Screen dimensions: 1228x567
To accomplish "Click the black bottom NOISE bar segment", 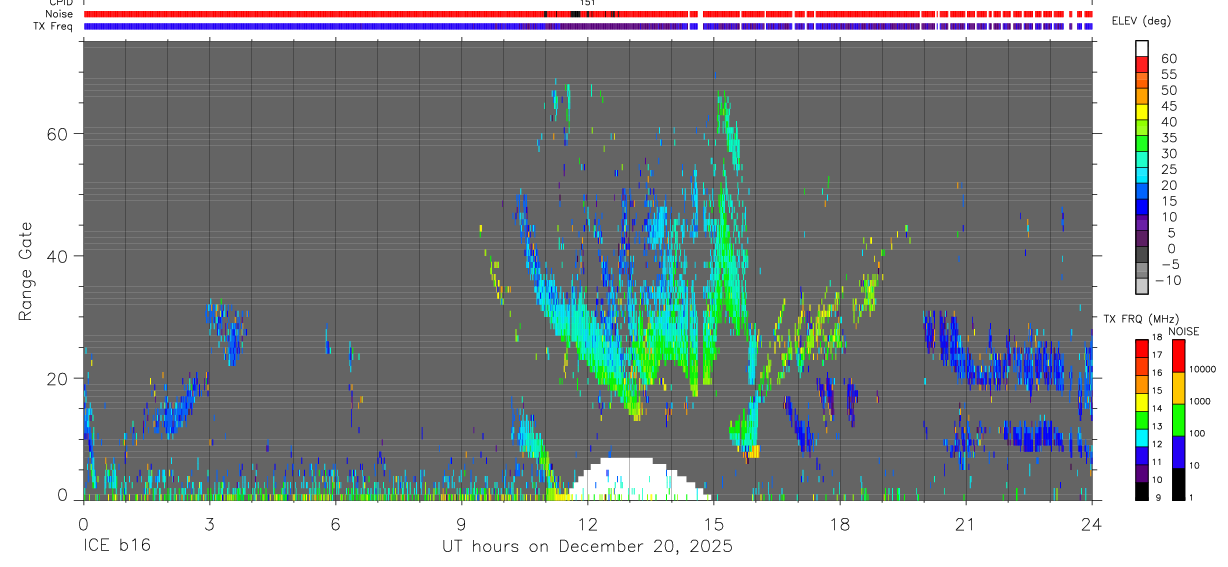I will point(1179,483).
